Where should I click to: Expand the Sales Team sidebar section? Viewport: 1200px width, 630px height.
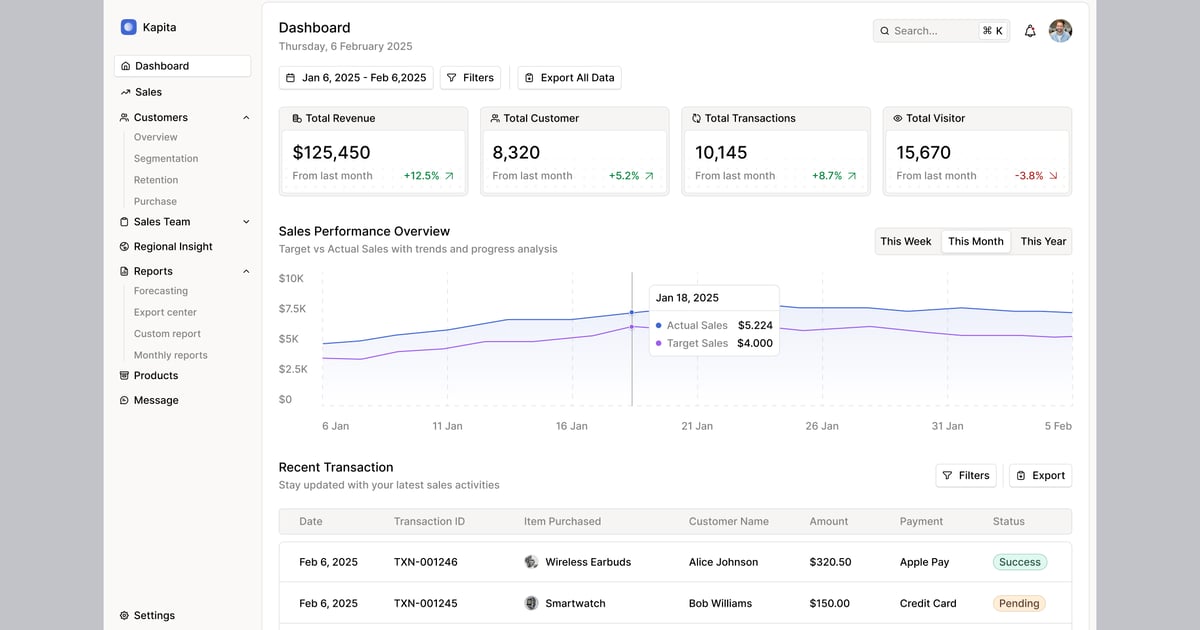[x=246, y=222]
